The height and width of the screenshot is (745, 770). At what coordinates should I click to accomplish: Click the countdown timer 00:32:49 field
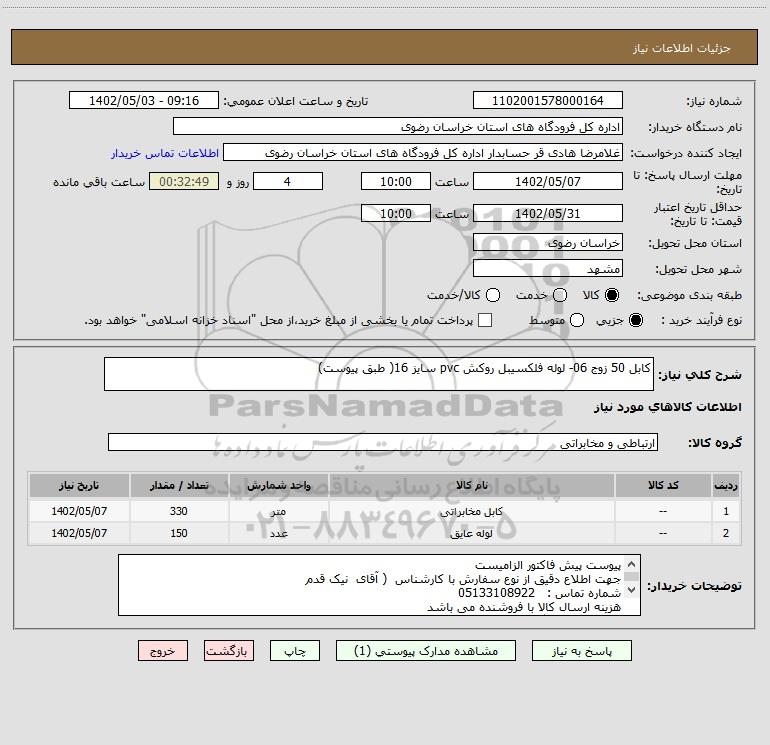(184, 181)
